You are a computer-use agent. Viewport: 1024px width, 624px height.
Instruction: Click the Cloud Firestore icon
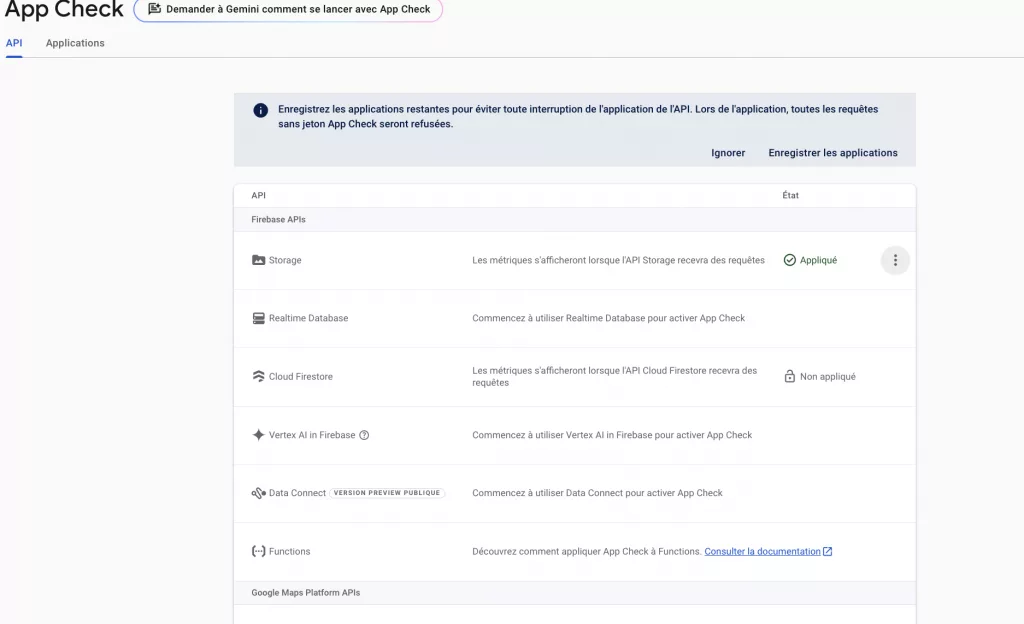tap(259, 377)
